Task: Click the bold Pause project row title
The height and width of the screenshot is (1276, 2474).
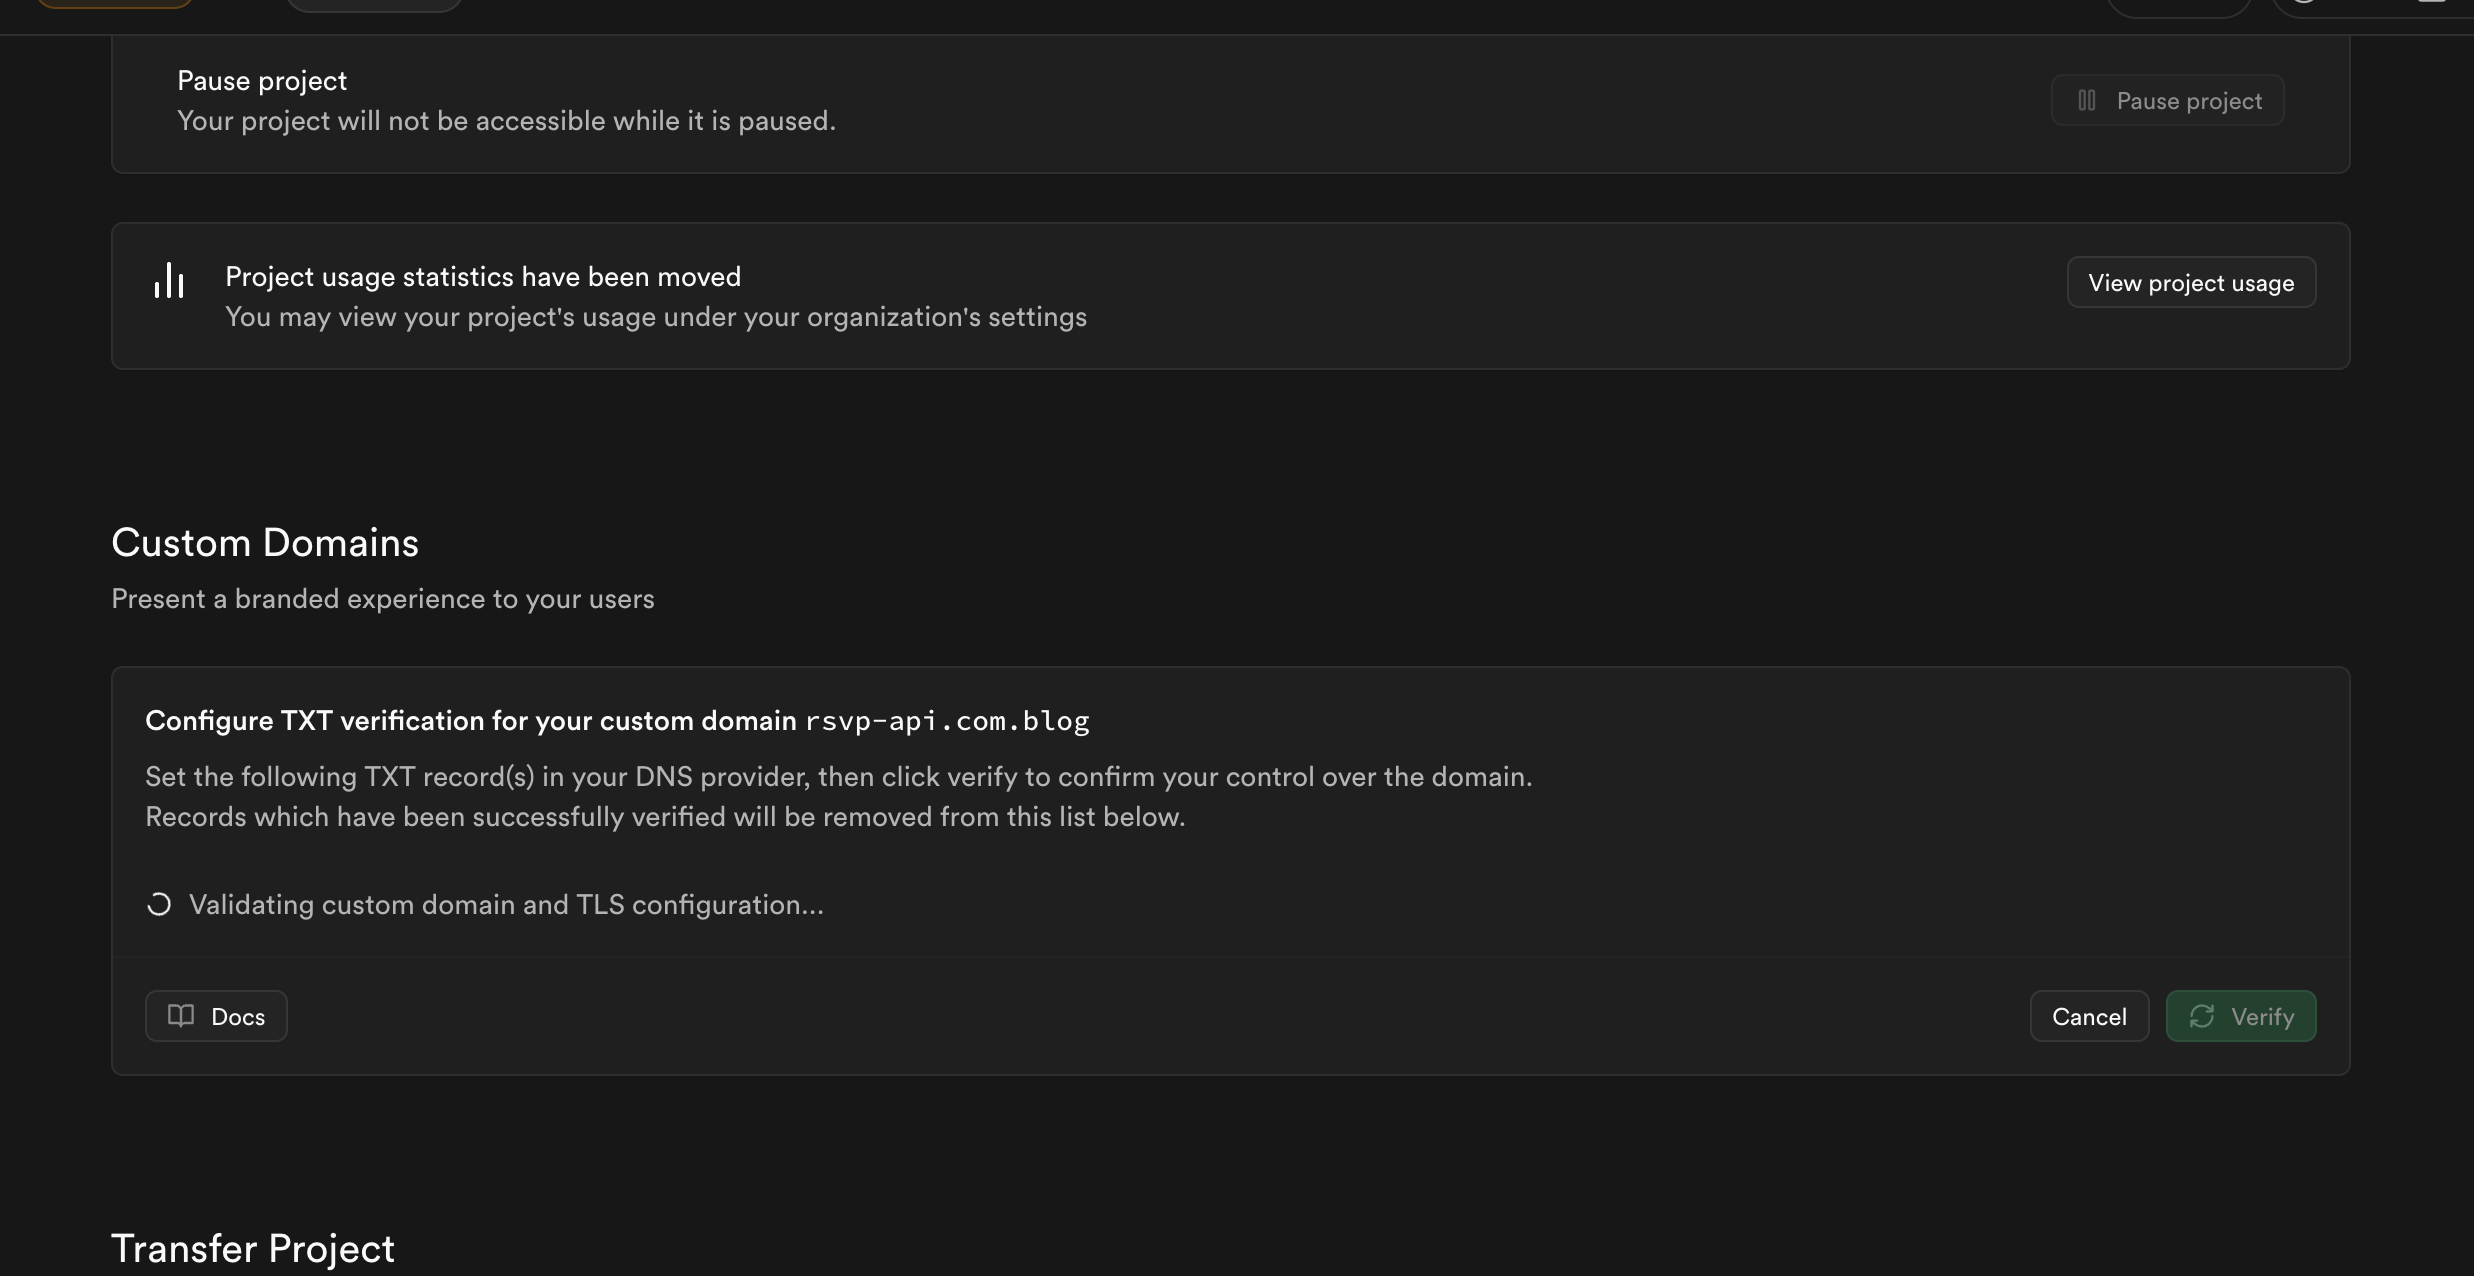Action: 262,81
